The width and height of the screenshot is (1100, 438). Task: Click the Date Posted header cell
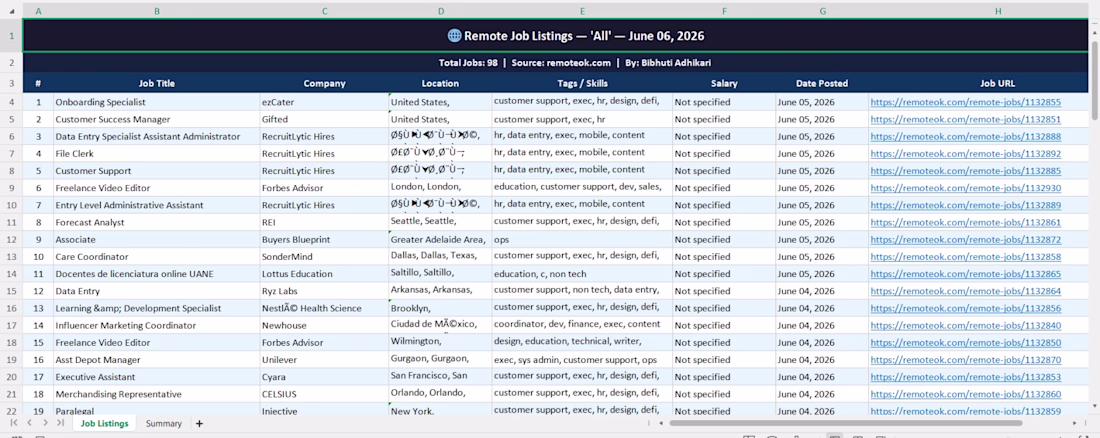pyautogui.click(x=822, y=83)
